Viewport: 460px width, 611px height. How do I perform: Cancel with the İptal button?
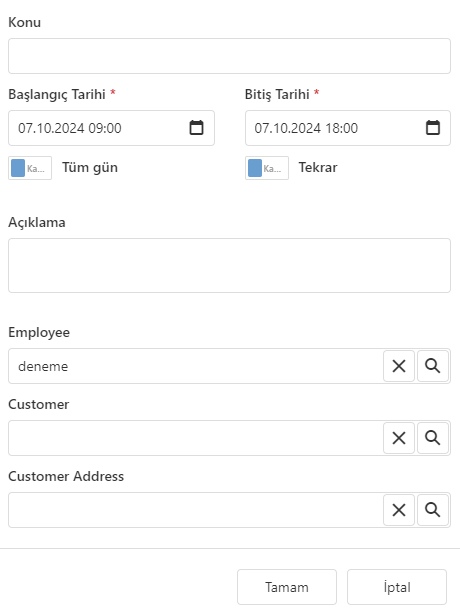(397, 587)
